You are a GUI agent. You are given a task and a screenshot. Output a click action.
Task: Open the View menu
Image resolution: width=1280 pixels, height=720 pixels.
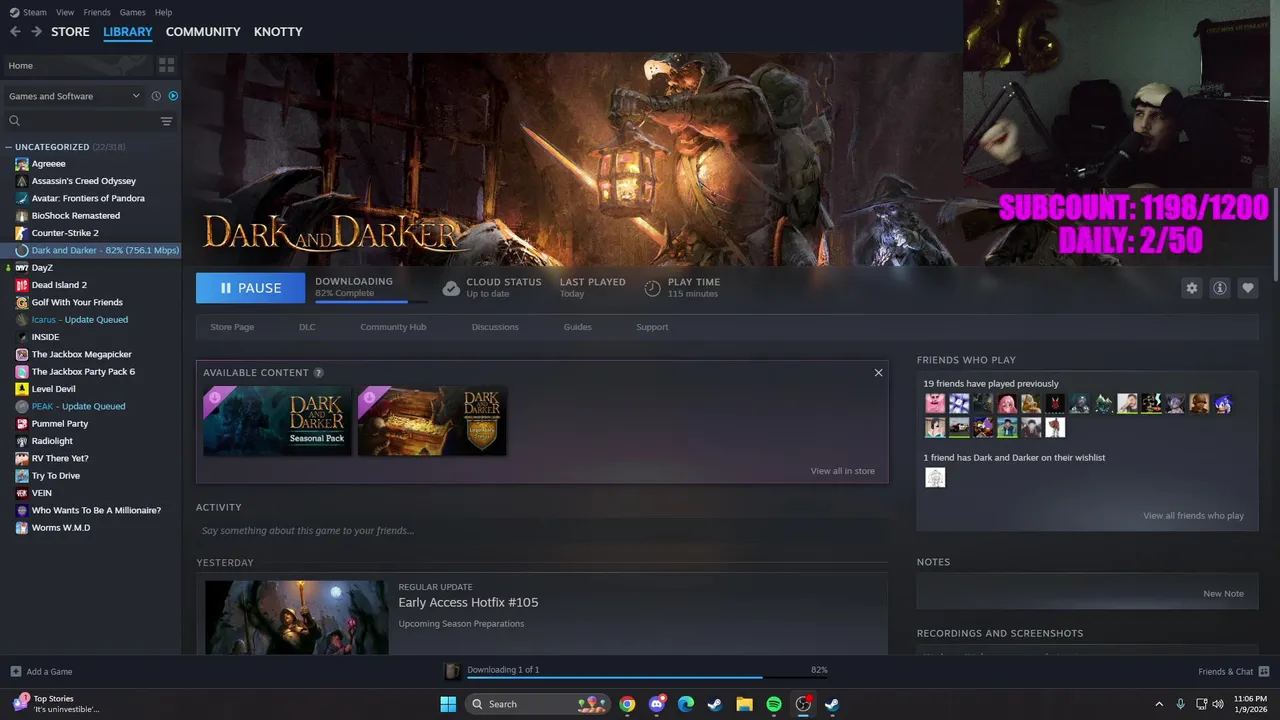click(65, 12)
